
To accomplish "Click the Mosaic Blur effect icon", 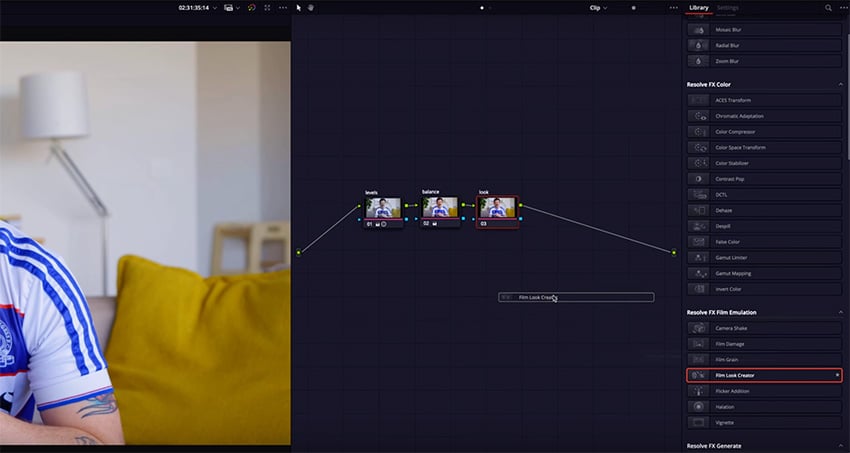I will (x=698, y=30).
